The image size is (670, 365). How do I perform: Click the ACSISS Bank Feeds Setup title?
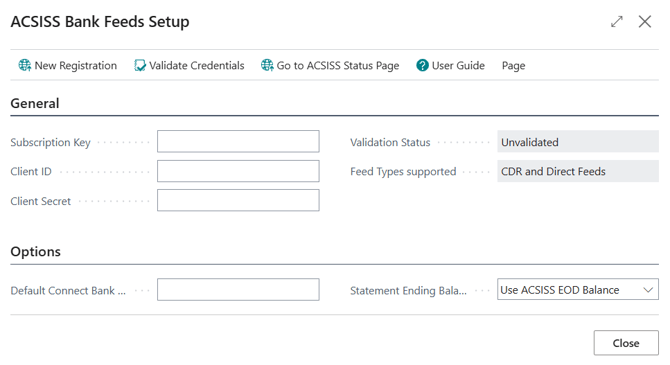100,22
